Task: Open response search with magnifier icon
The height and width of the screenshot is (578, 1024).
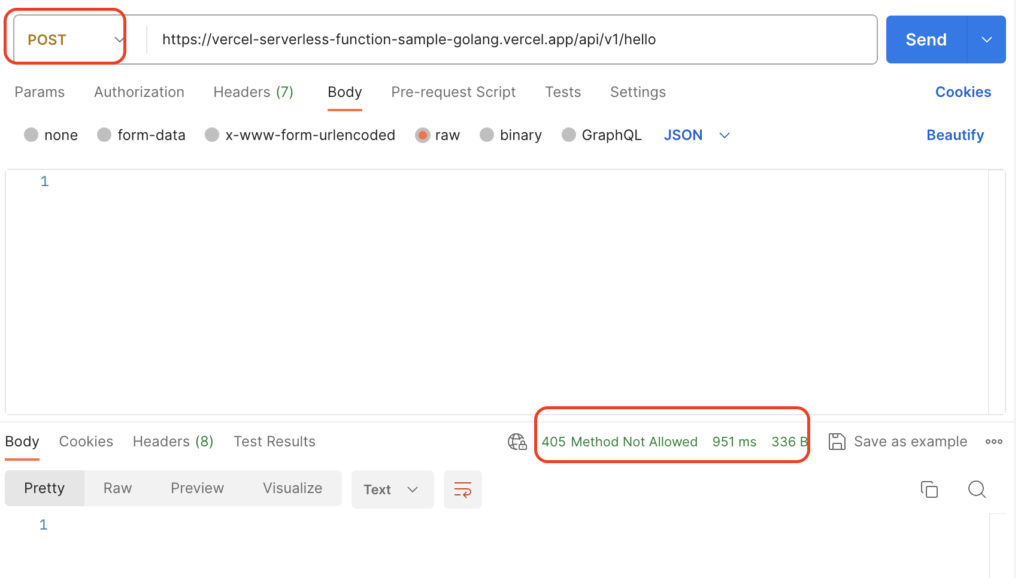Action: (x=977, y=489)
